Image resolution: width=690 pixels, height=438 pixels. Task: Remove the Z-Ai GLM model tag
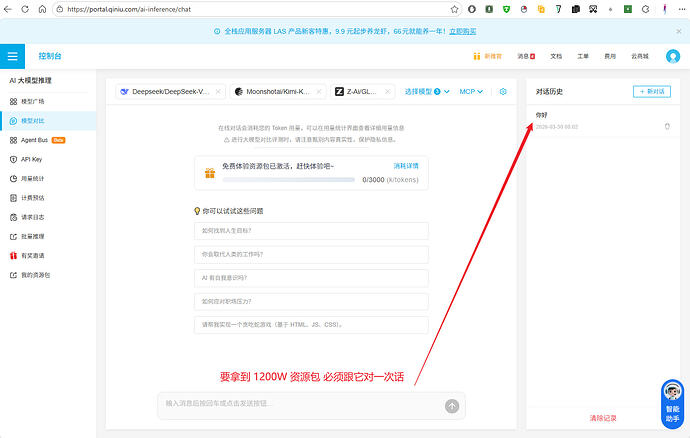coord(389,92)
